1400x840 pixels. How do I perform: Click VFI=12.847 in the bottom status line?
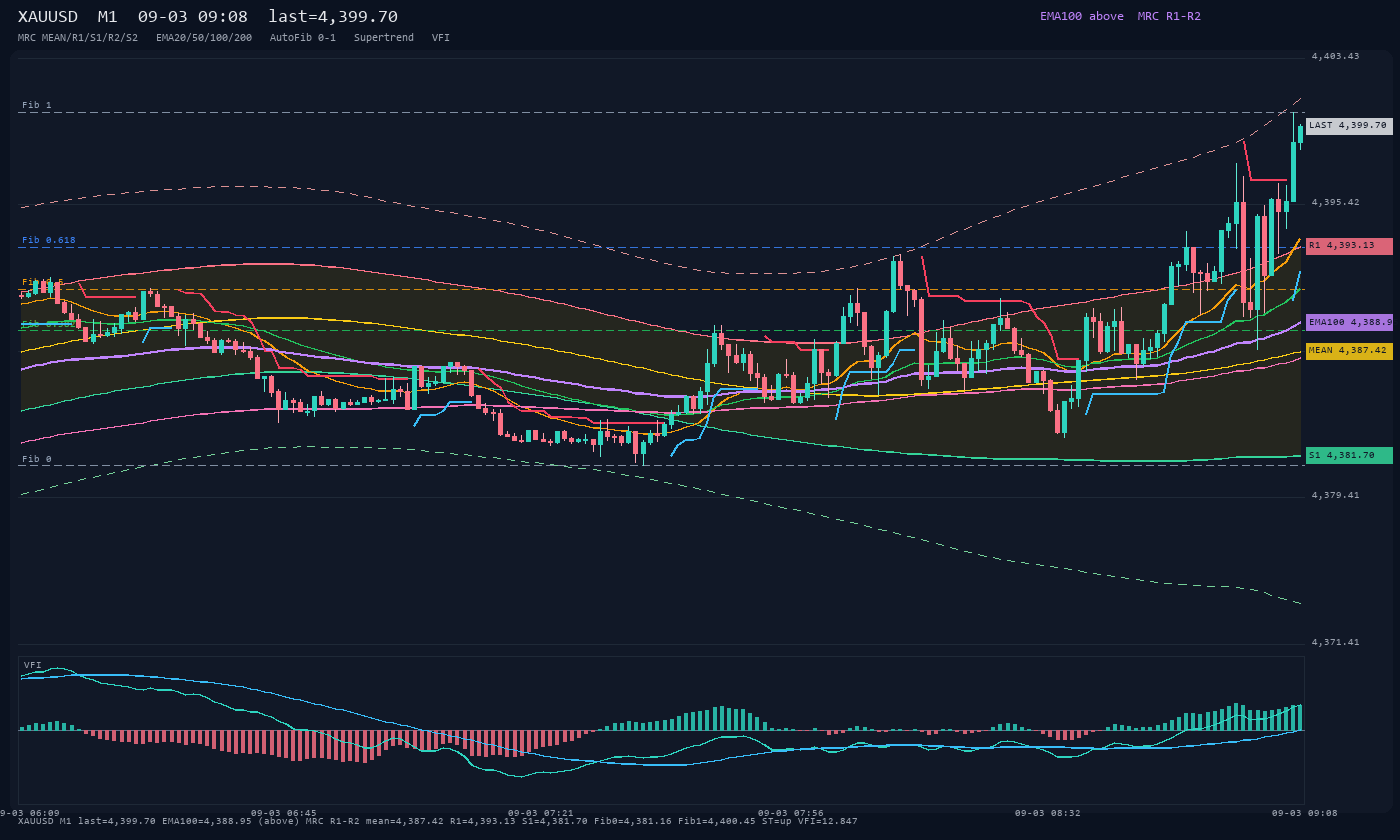point(827,821)
